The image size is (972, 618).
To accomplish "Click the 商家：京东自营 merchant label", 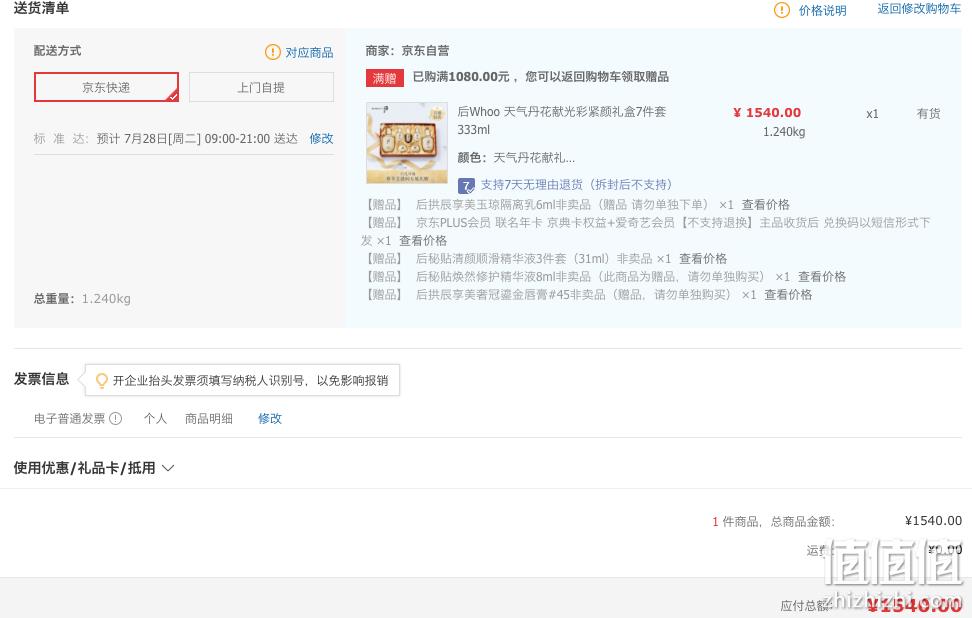I will (x=407, y=51).
